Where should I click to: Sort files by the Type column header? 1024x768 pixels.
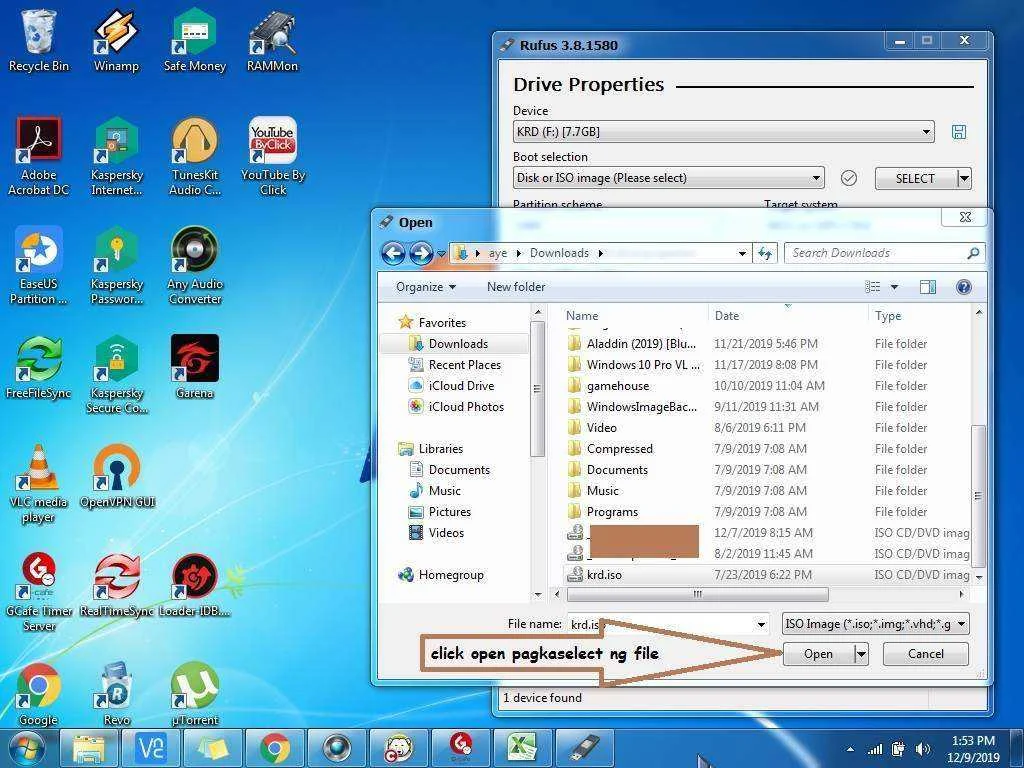(921, 315)
